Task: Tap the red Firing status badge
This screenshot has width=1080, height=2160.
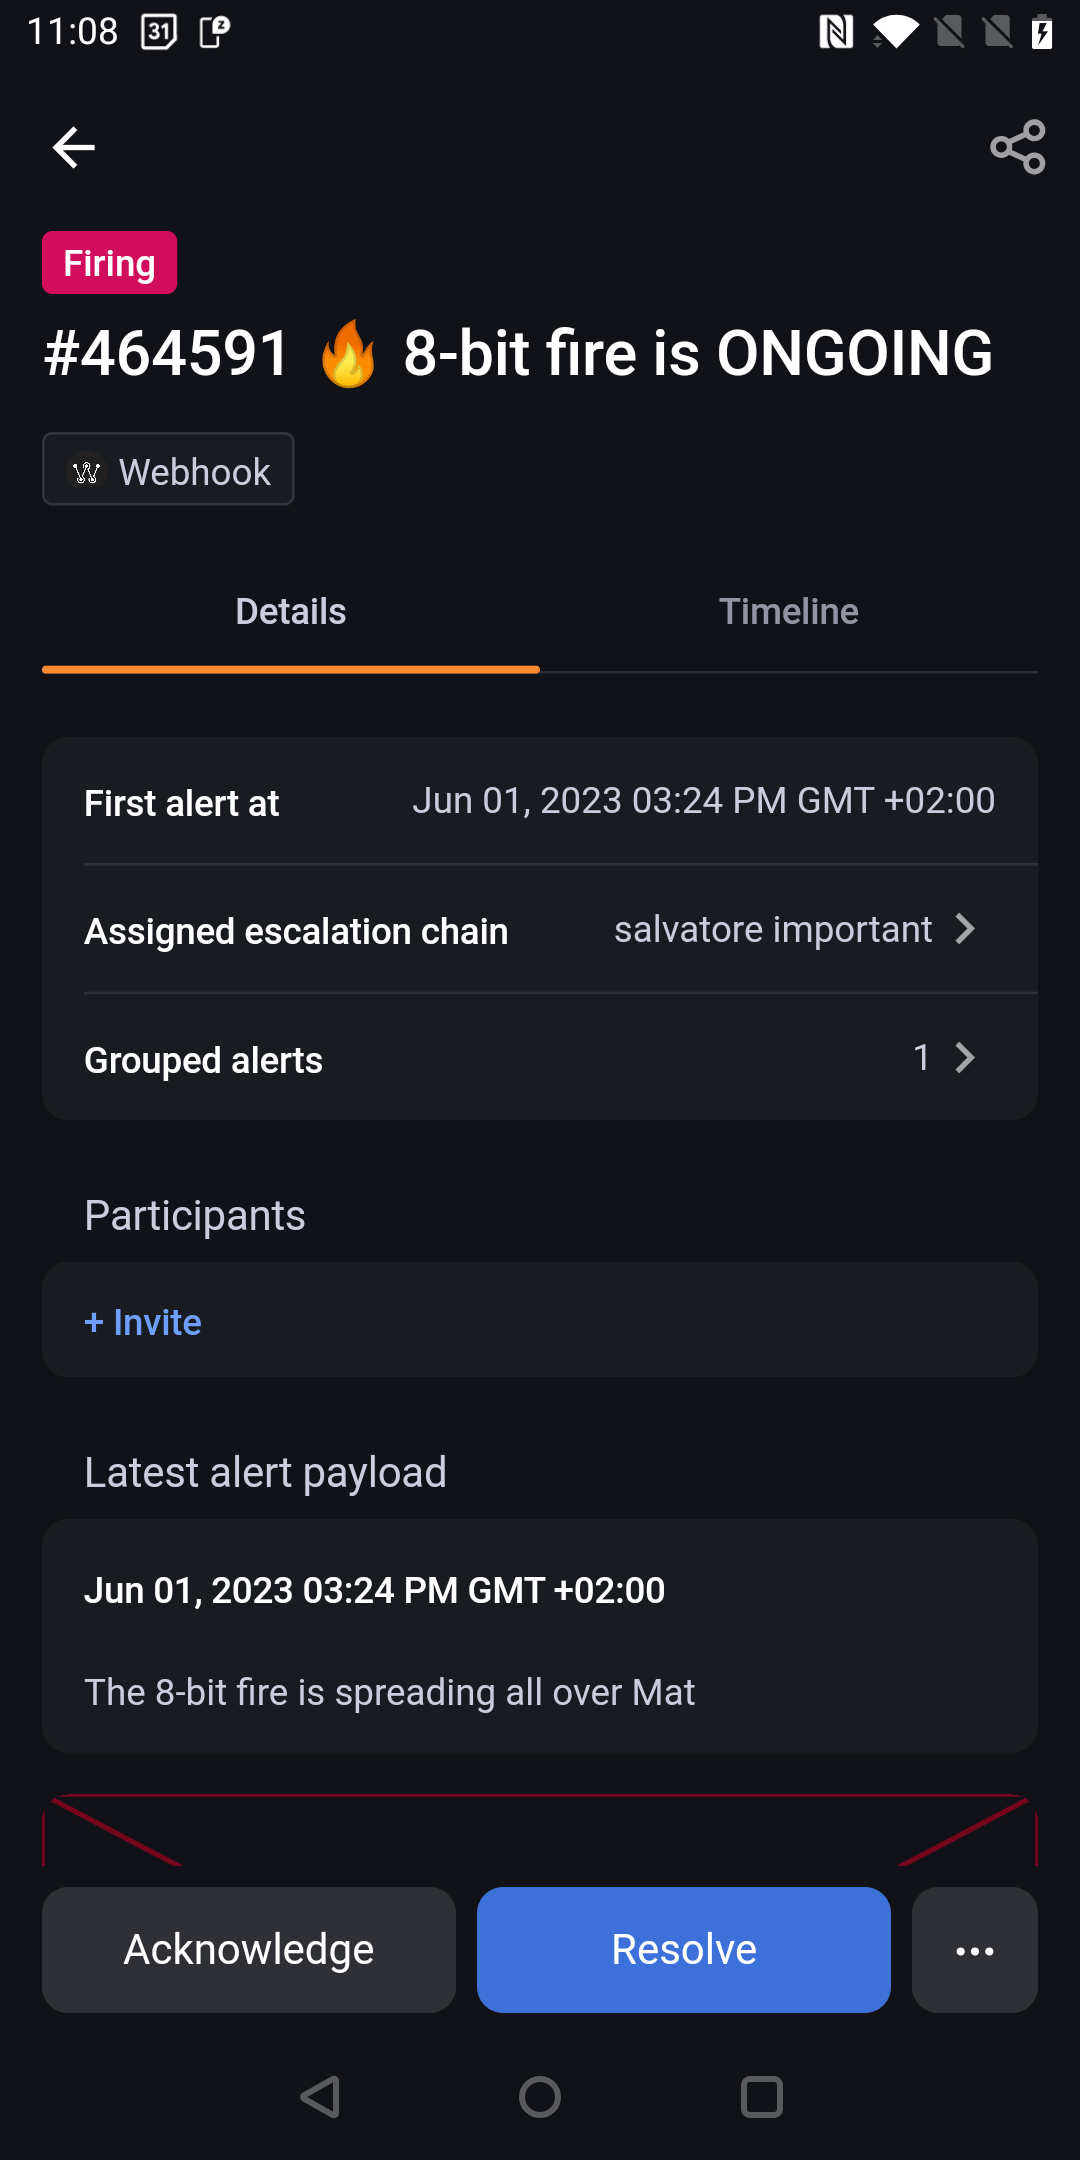Action: click(x=109, y=263)
